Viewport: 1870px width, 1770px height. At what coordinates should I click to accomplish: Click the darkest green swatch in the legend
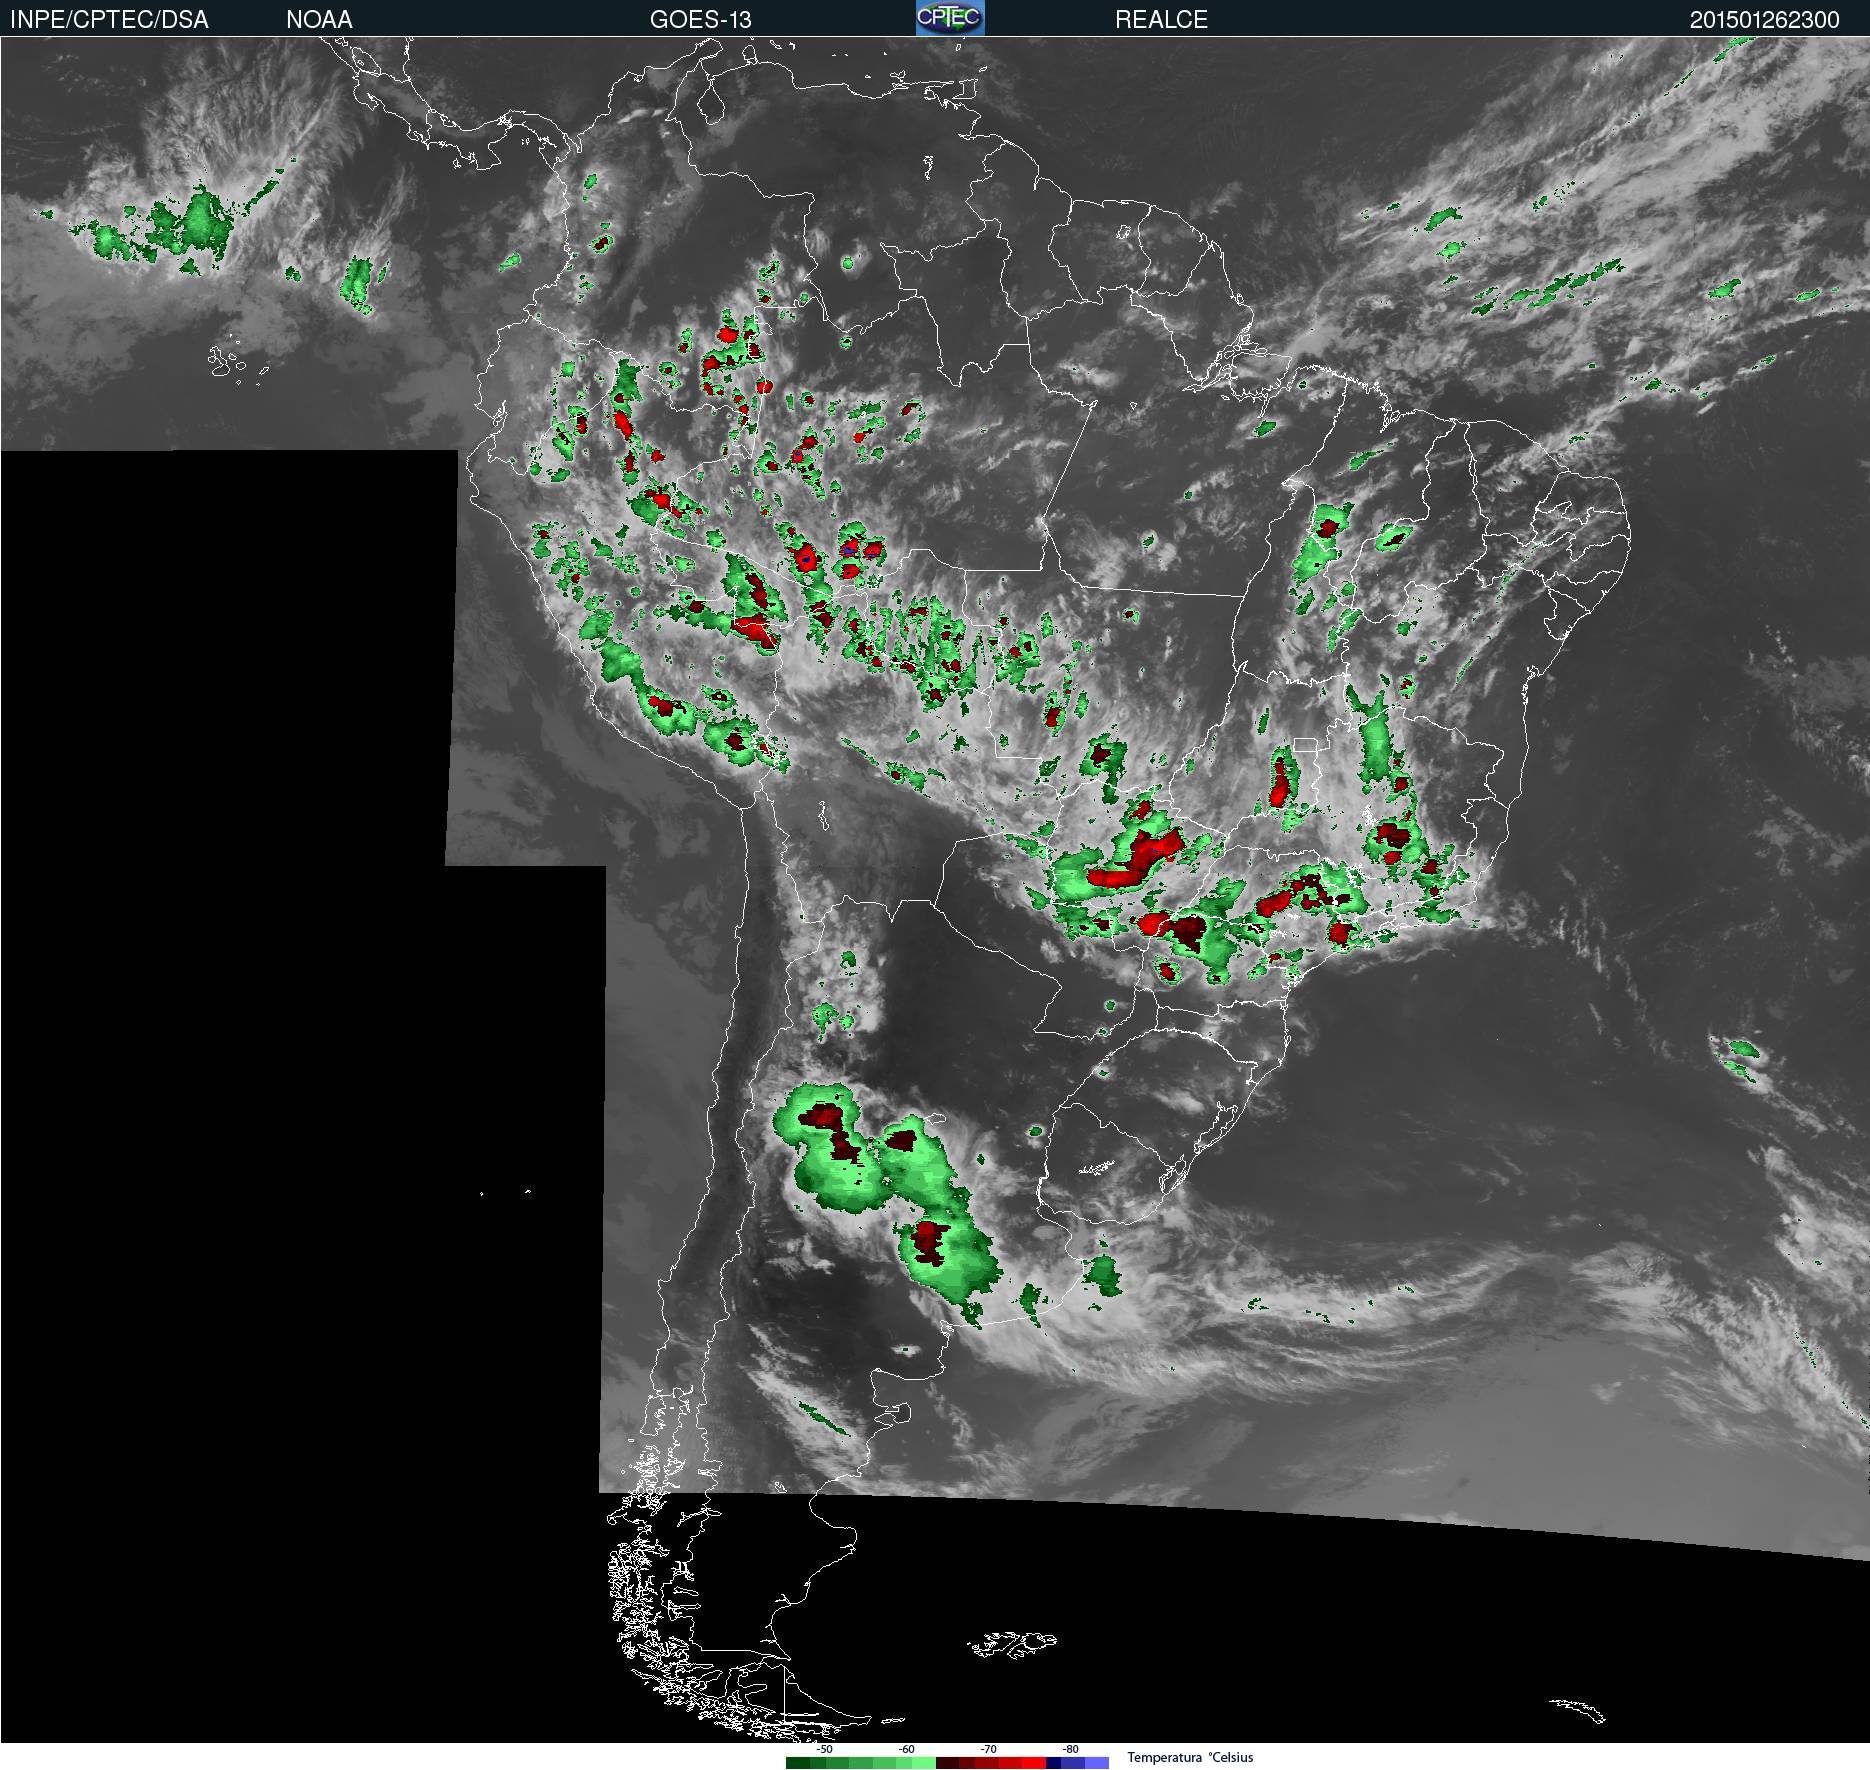798,1762
